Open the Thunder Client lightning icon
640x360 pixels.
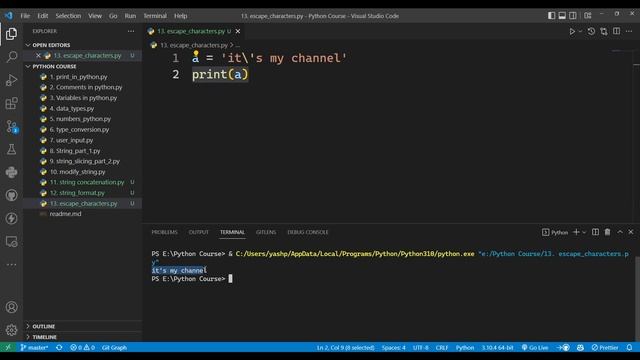[x=11, y=218]
